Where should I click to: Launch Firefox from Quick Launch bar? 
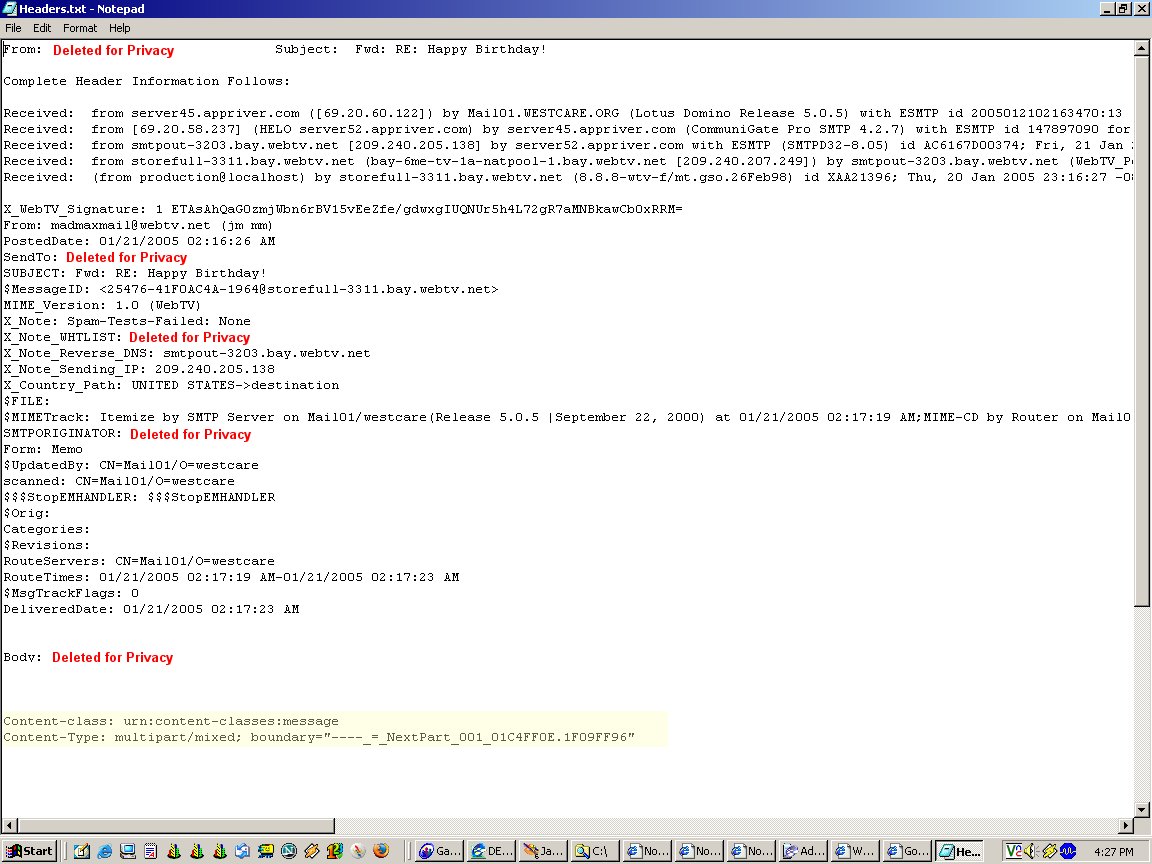coord(380,851)
